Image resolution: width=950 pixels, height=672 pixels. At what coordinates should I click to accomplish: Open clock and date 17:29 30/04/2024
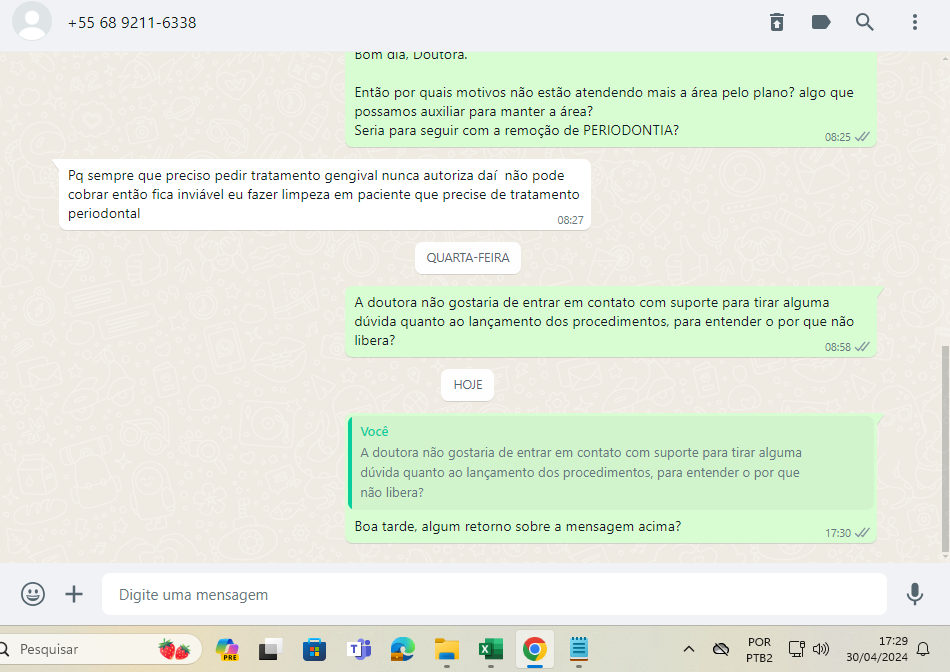tap(877, 649)
